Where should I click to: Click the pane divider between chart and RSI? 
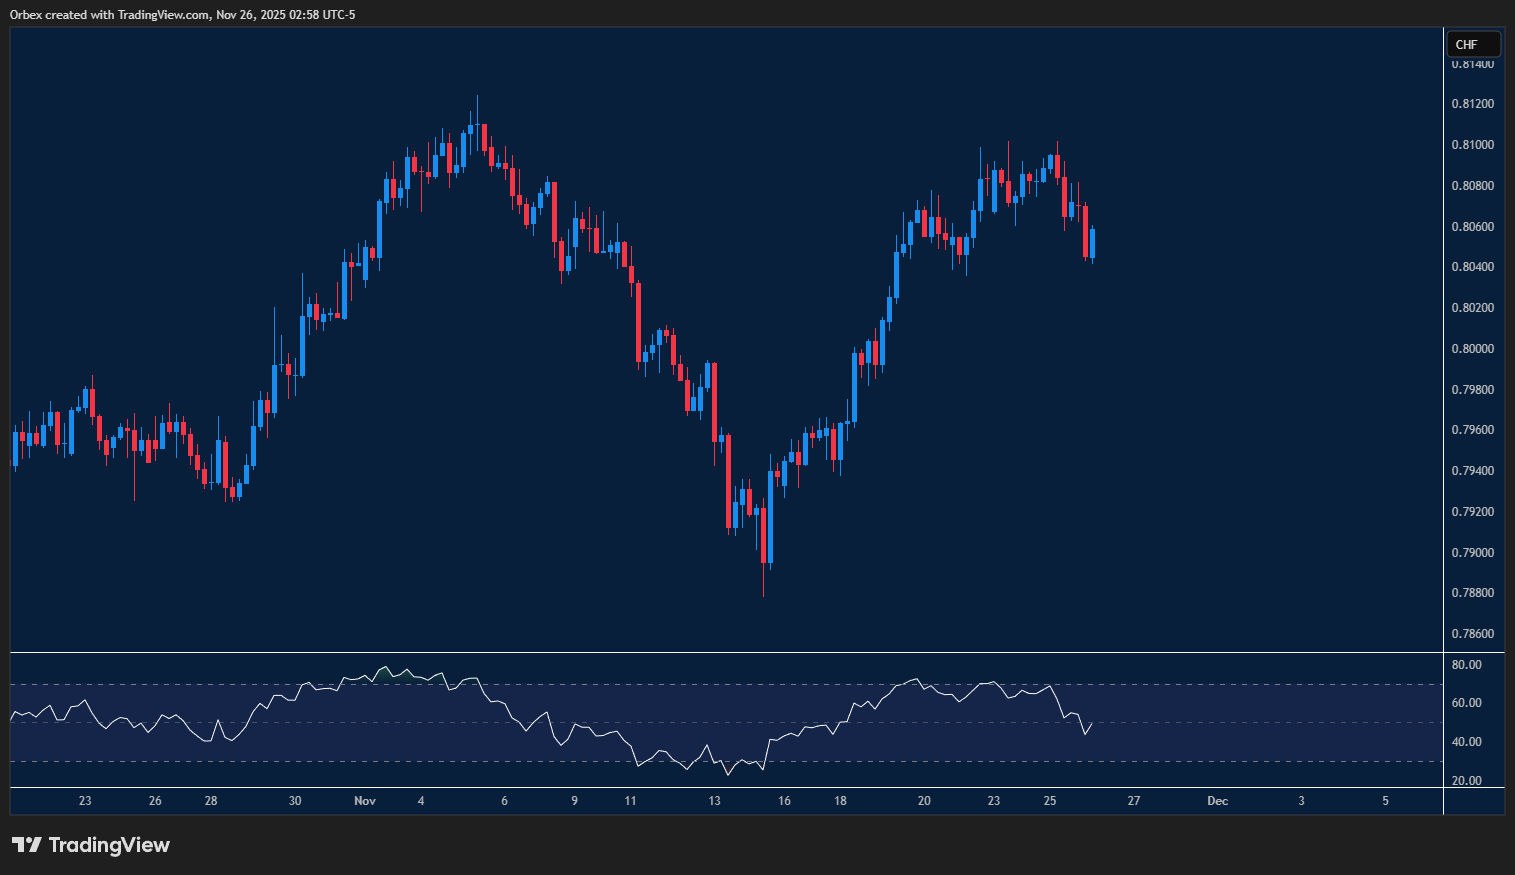point(700,650)
